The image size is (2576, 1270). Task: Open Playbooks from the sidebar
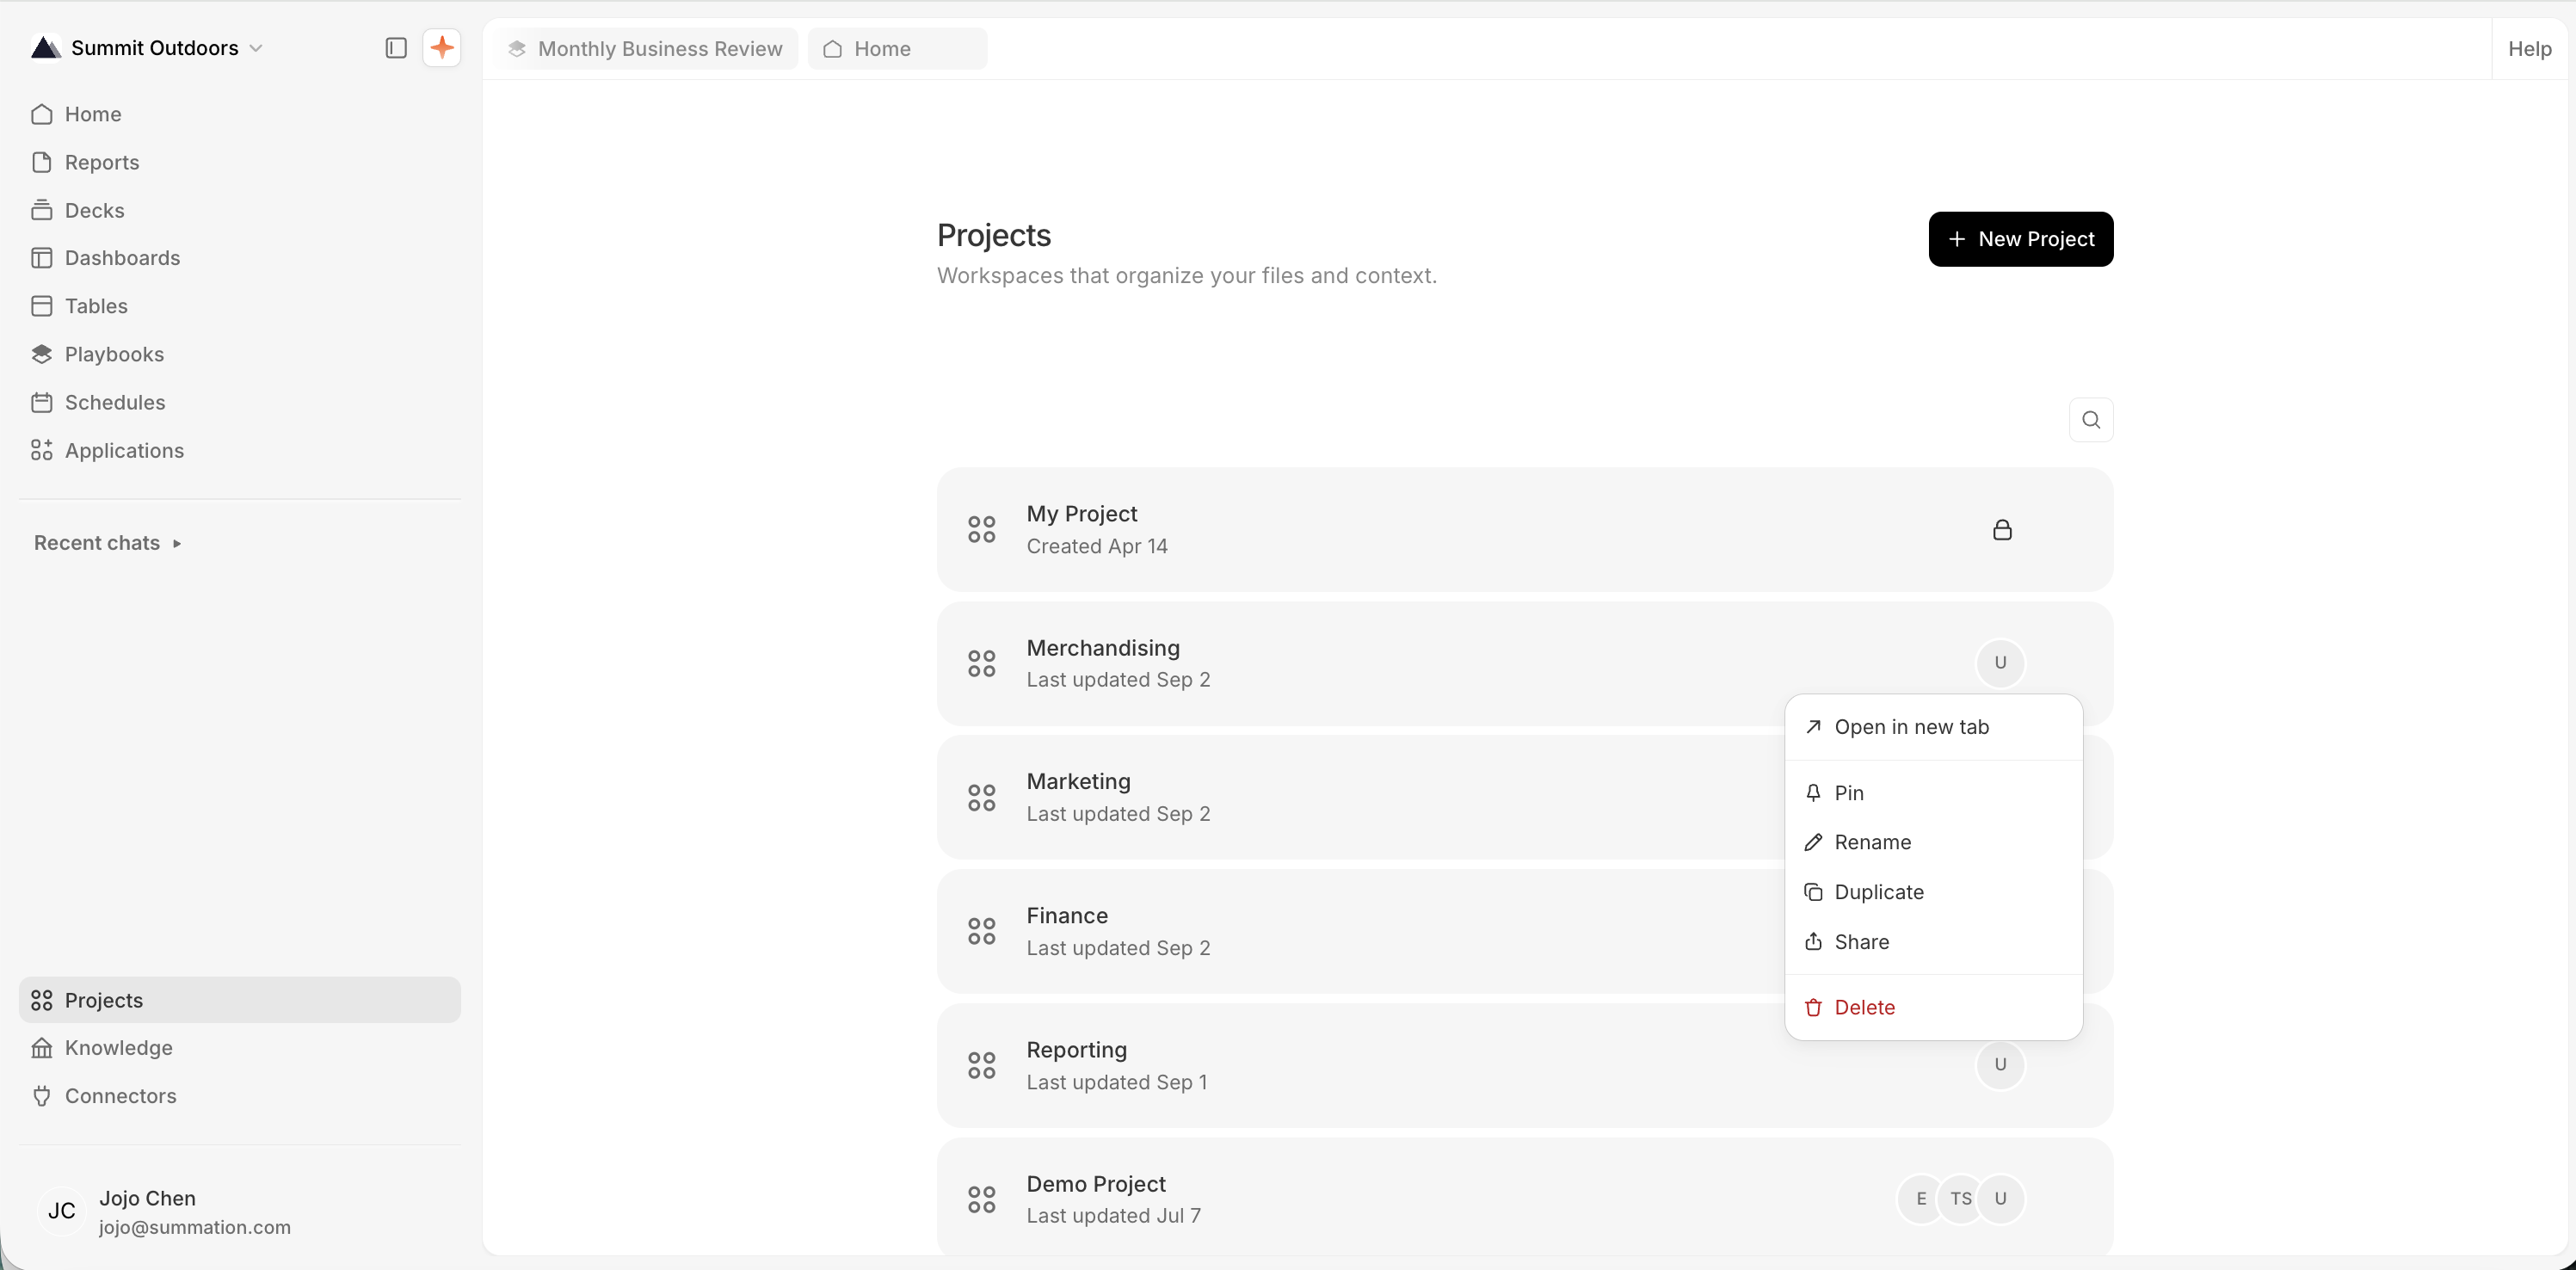pyautogui.click(x=240, y=354)
